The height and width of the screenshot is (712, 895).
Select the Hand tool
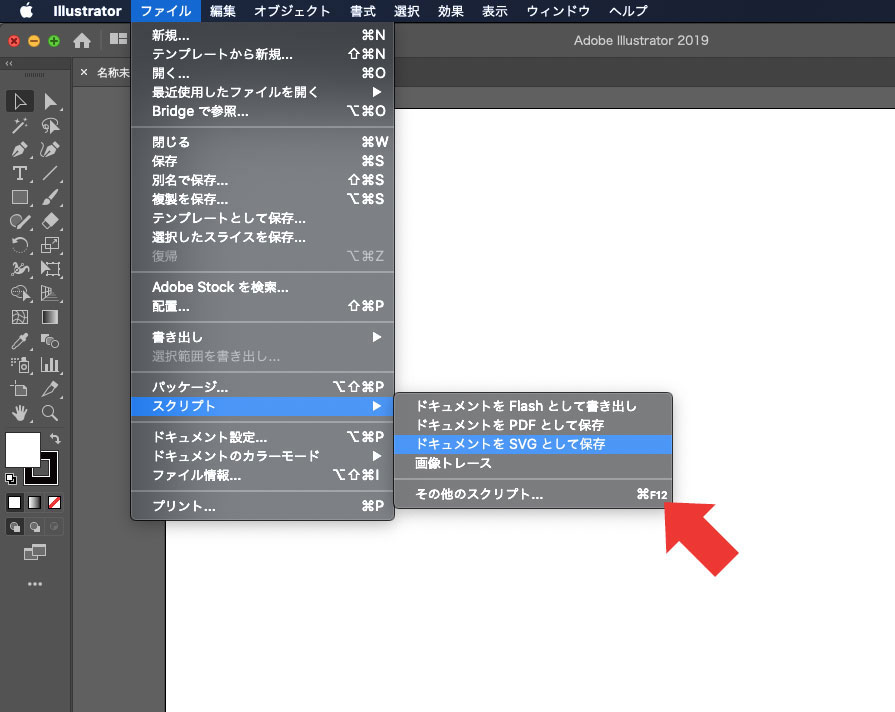tap(20, 413)
